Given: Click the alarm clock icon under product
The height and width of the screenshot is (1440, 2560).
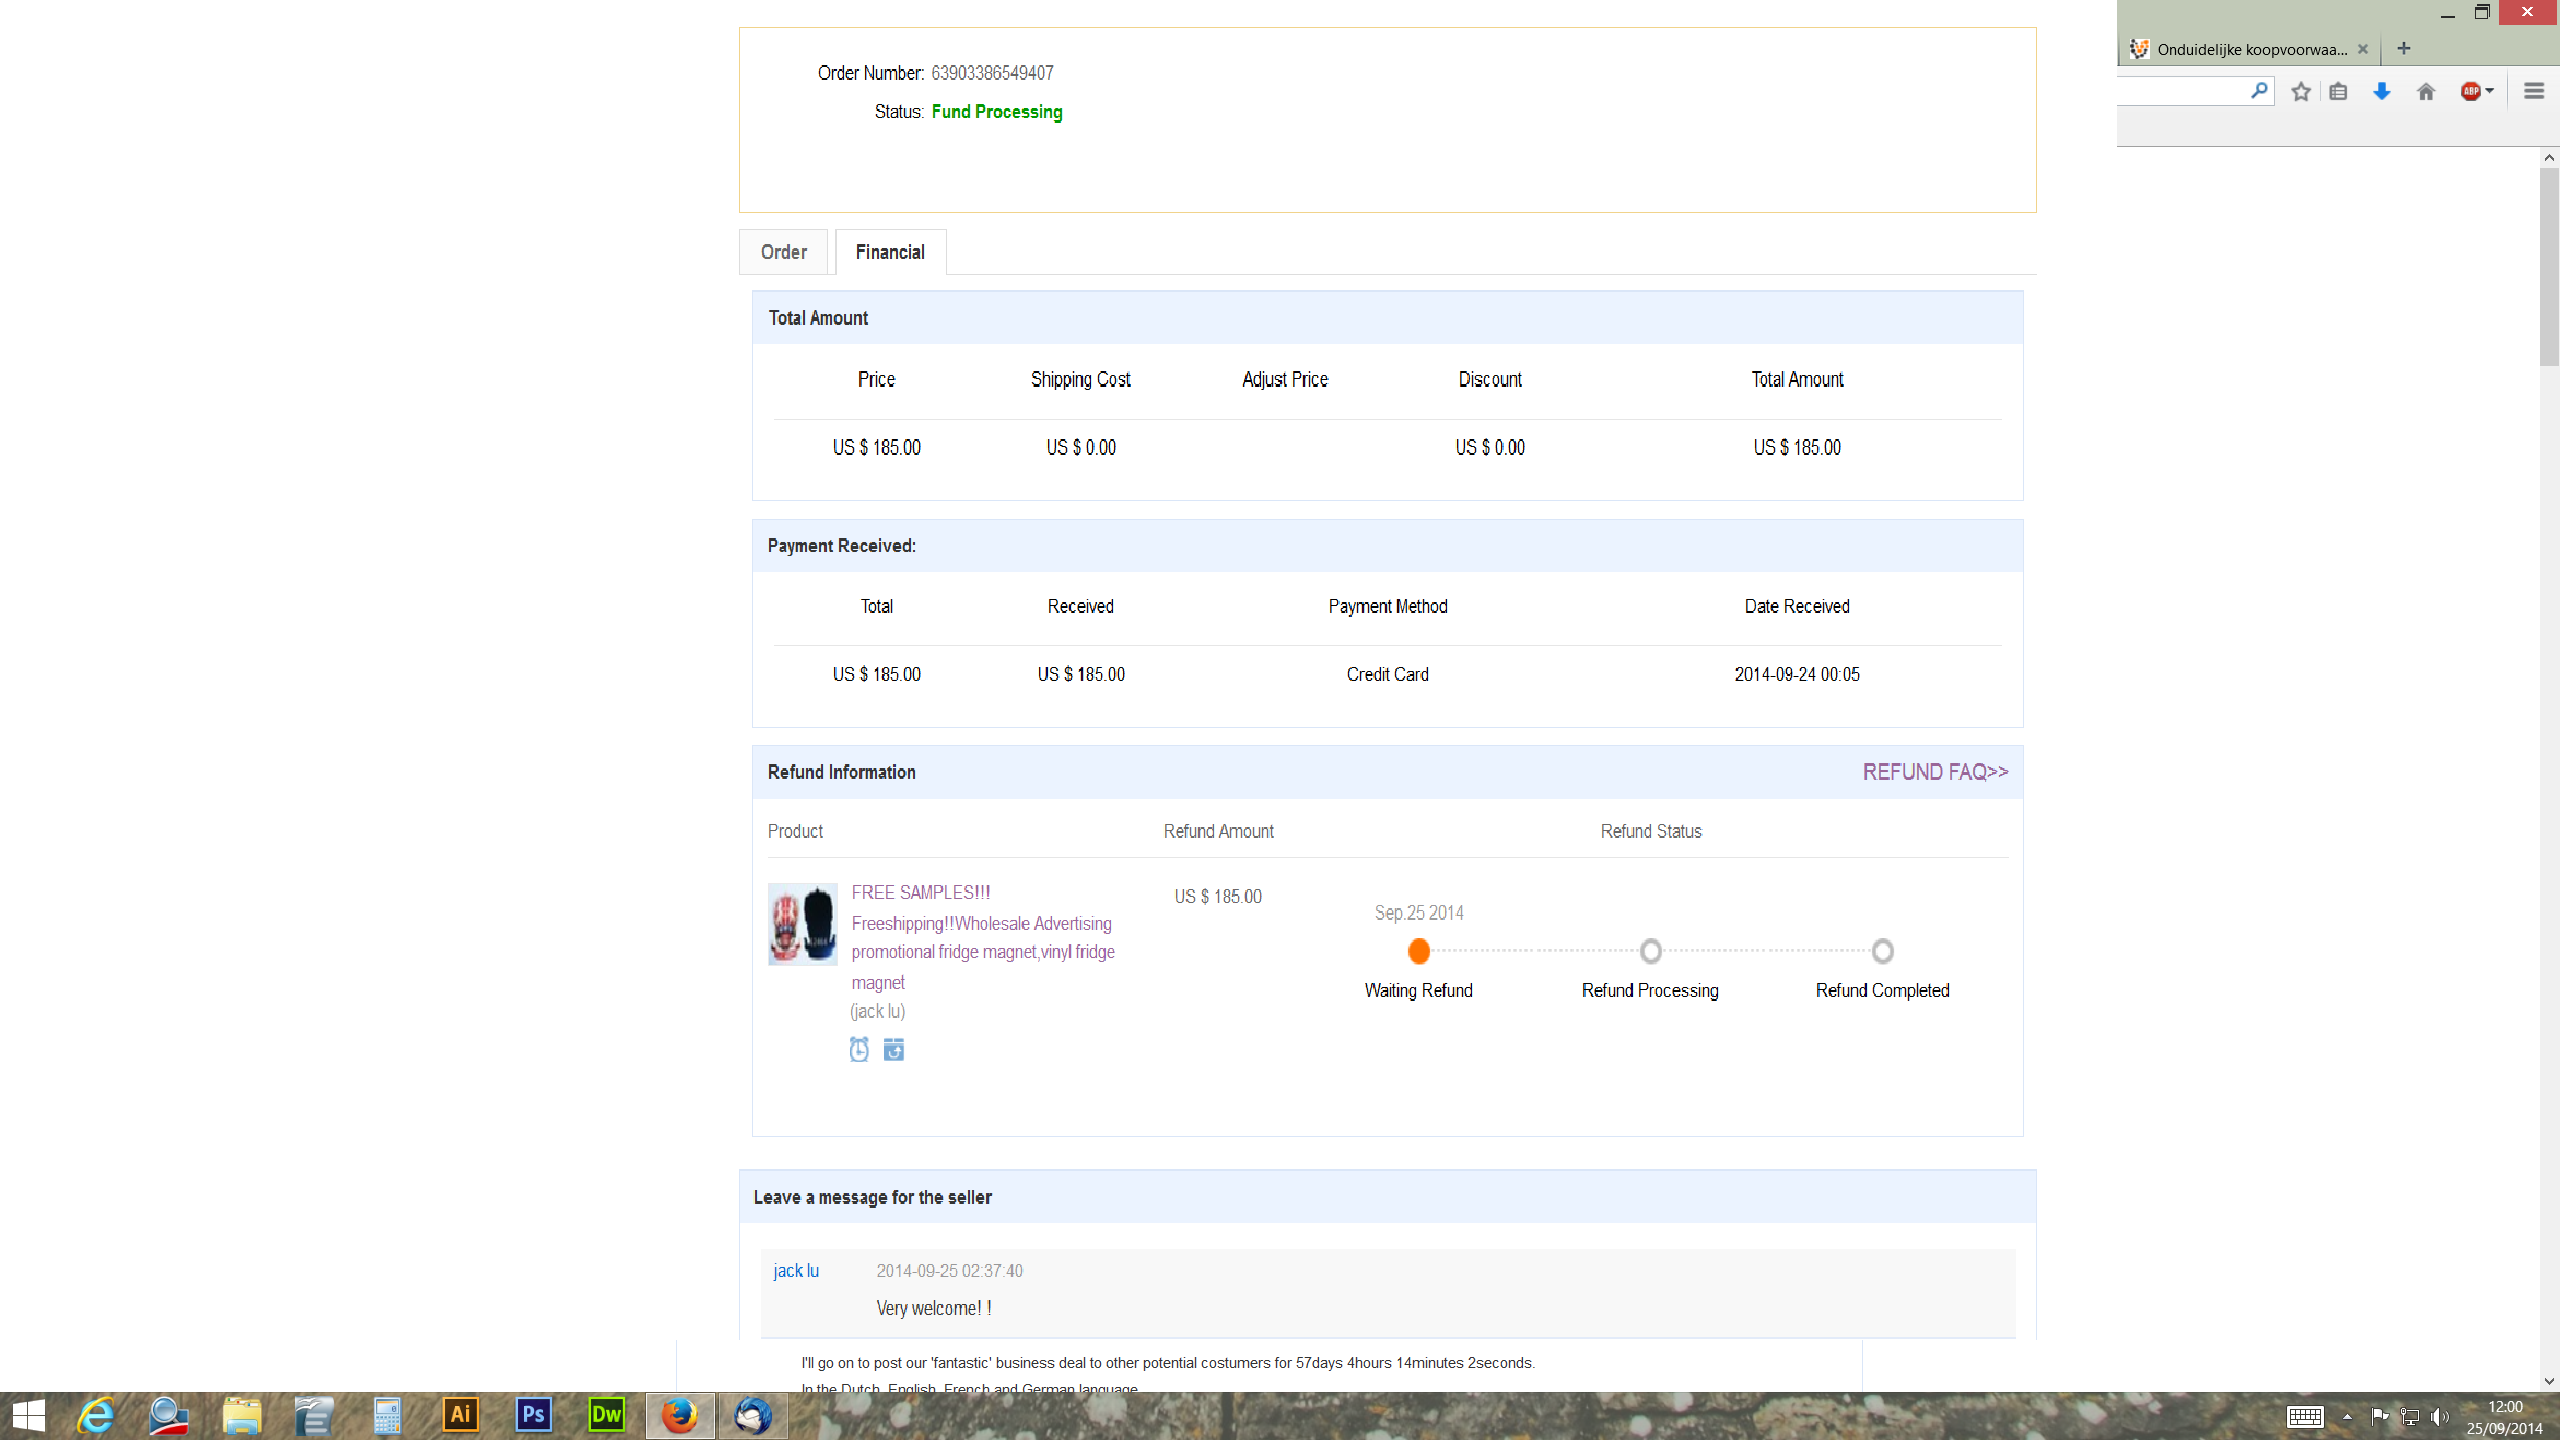Looking at the screenshot, I should pos(859,1049).
